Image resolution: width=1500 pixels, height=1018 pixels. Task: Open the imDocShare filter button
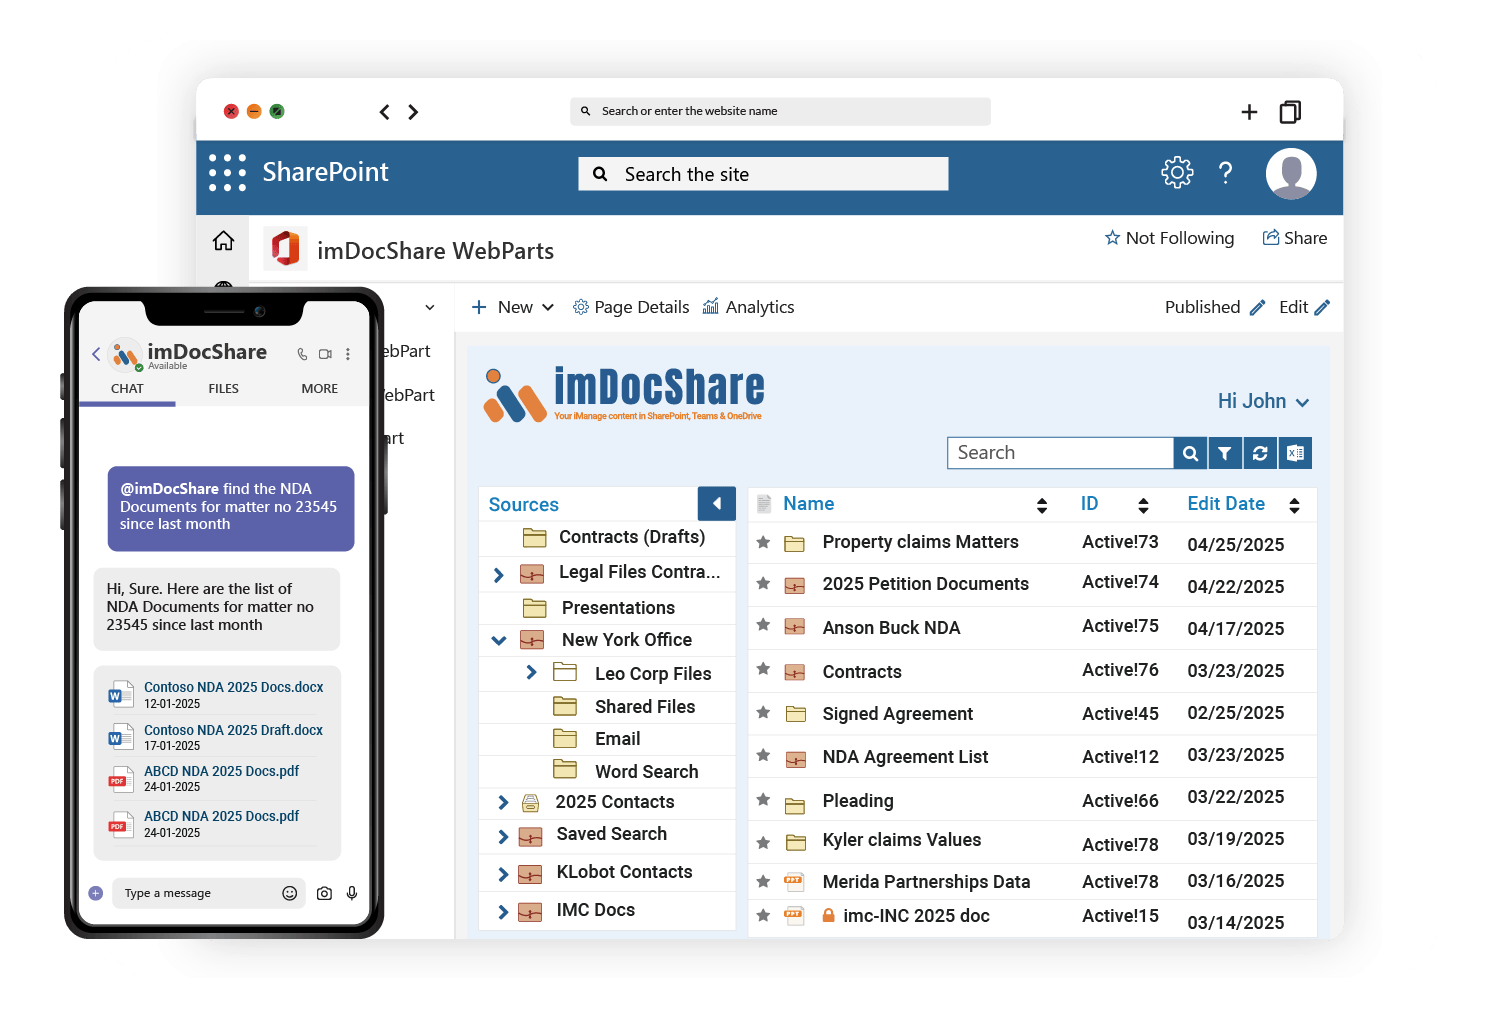[x=1225, y=453]
